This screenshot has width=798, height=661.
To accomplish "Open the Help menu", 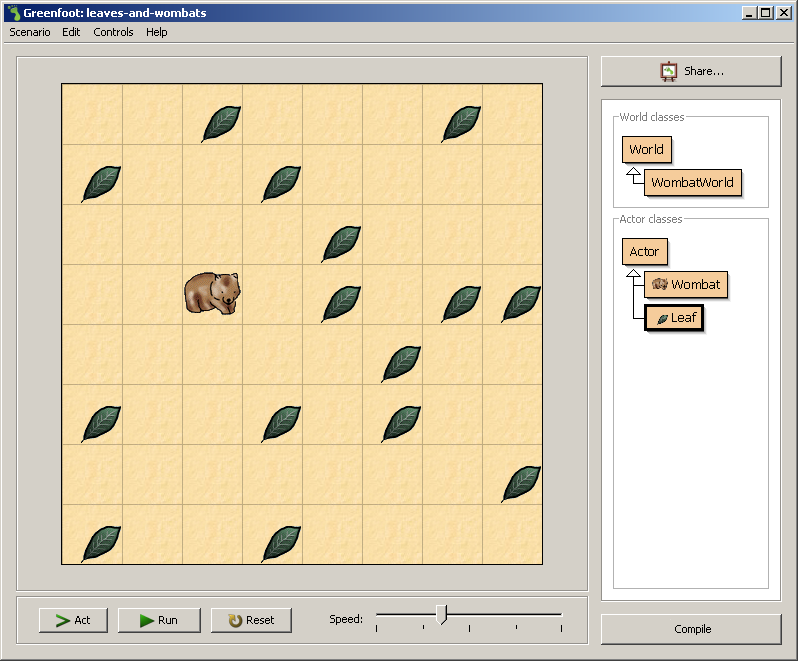I will (x=156, y=32).
